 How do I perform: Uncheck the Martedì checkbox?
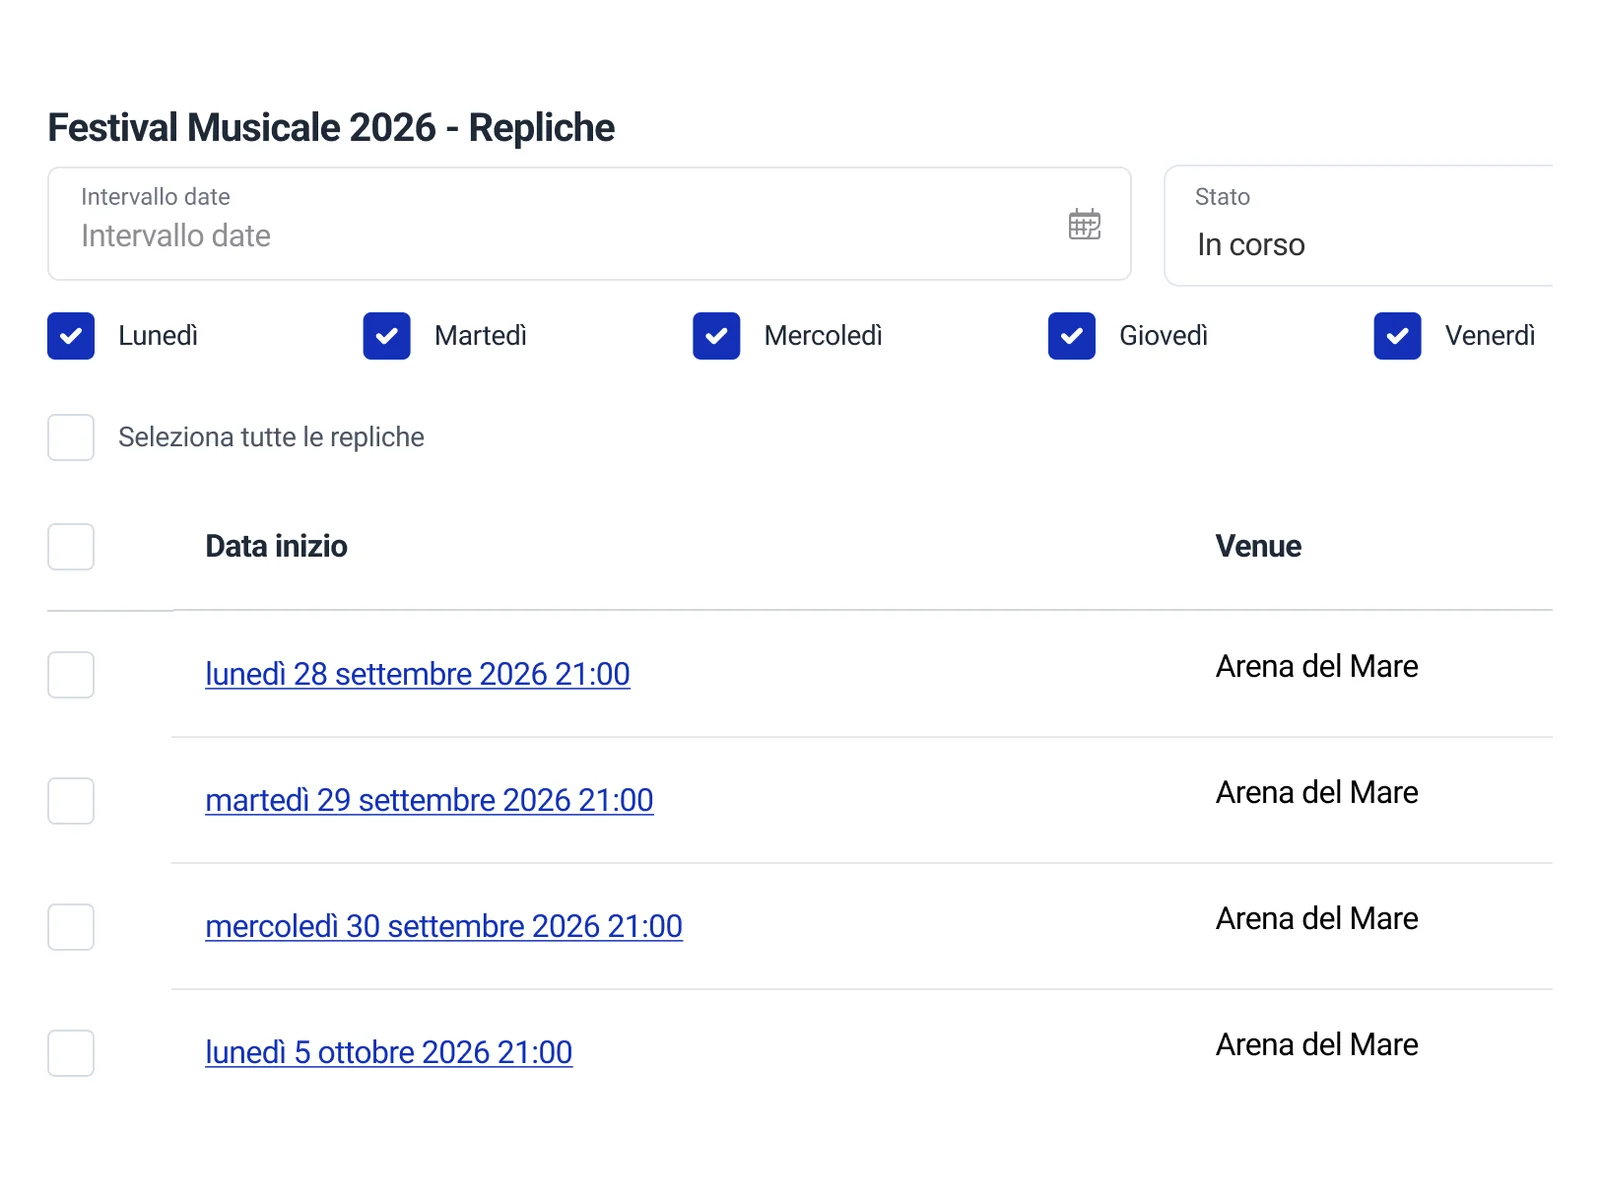click(x=387, y=336)
